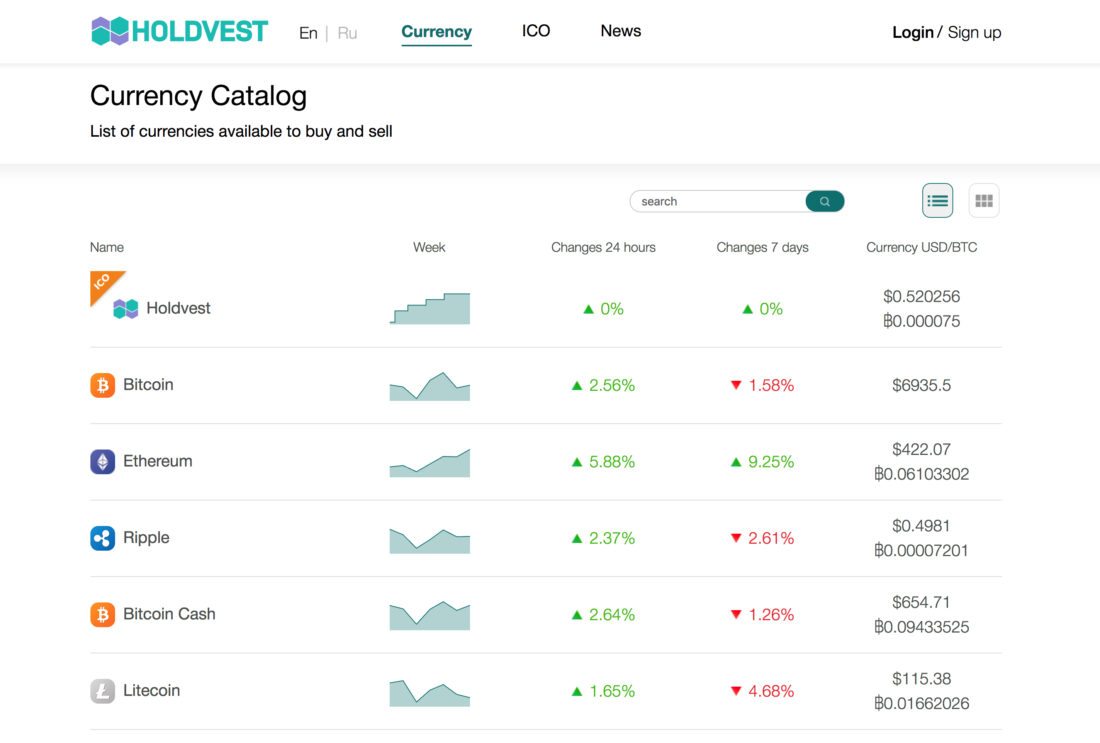Open the Holdvest currency name
Viewport: 1100px width, 743px height.
[178, 308]
